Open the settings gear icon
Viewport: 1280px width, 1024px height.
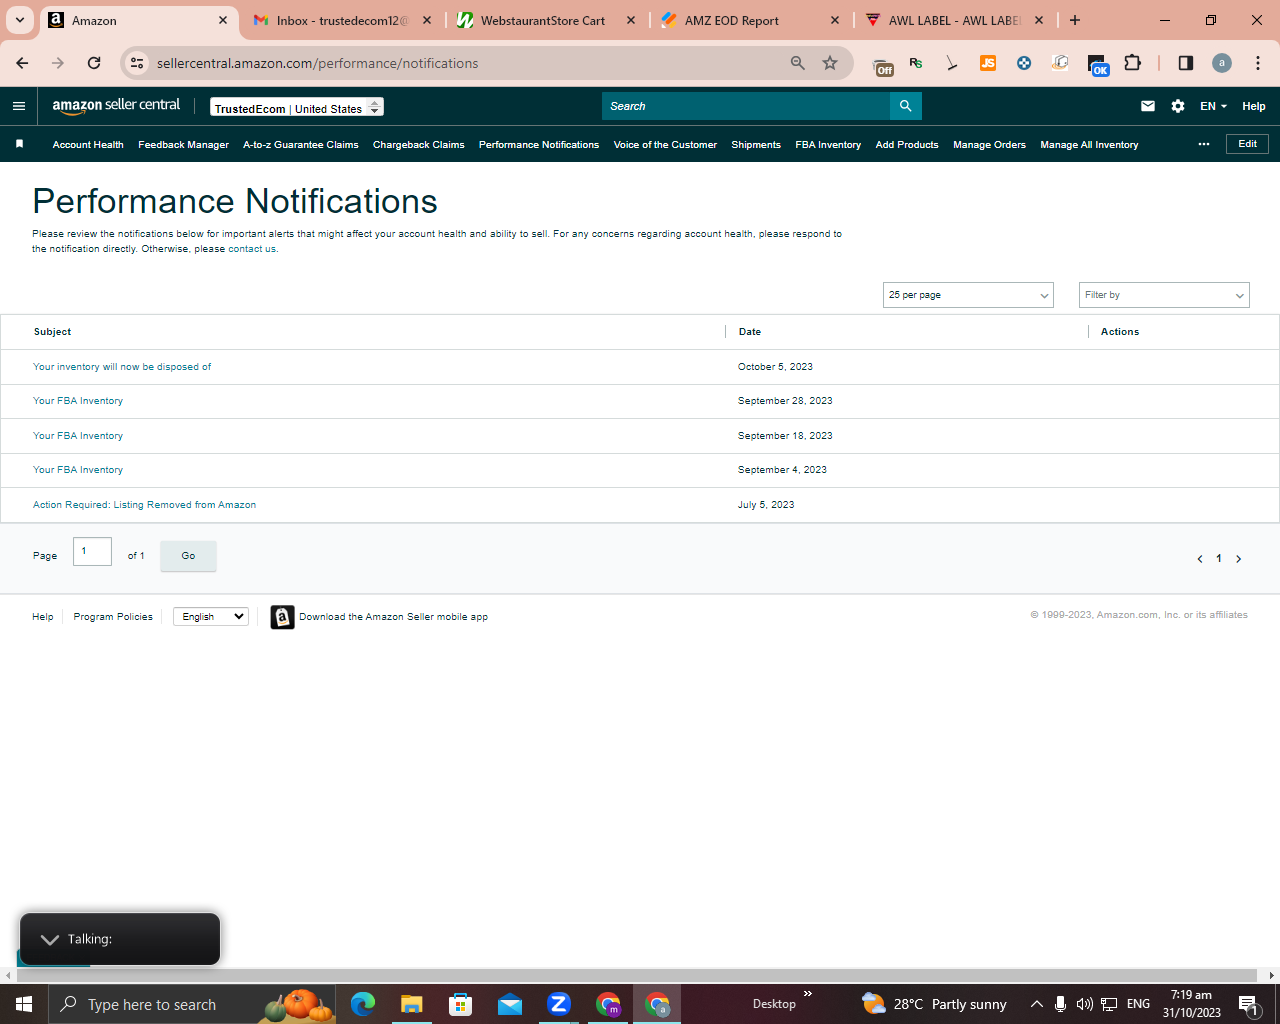pos(1178,106)
